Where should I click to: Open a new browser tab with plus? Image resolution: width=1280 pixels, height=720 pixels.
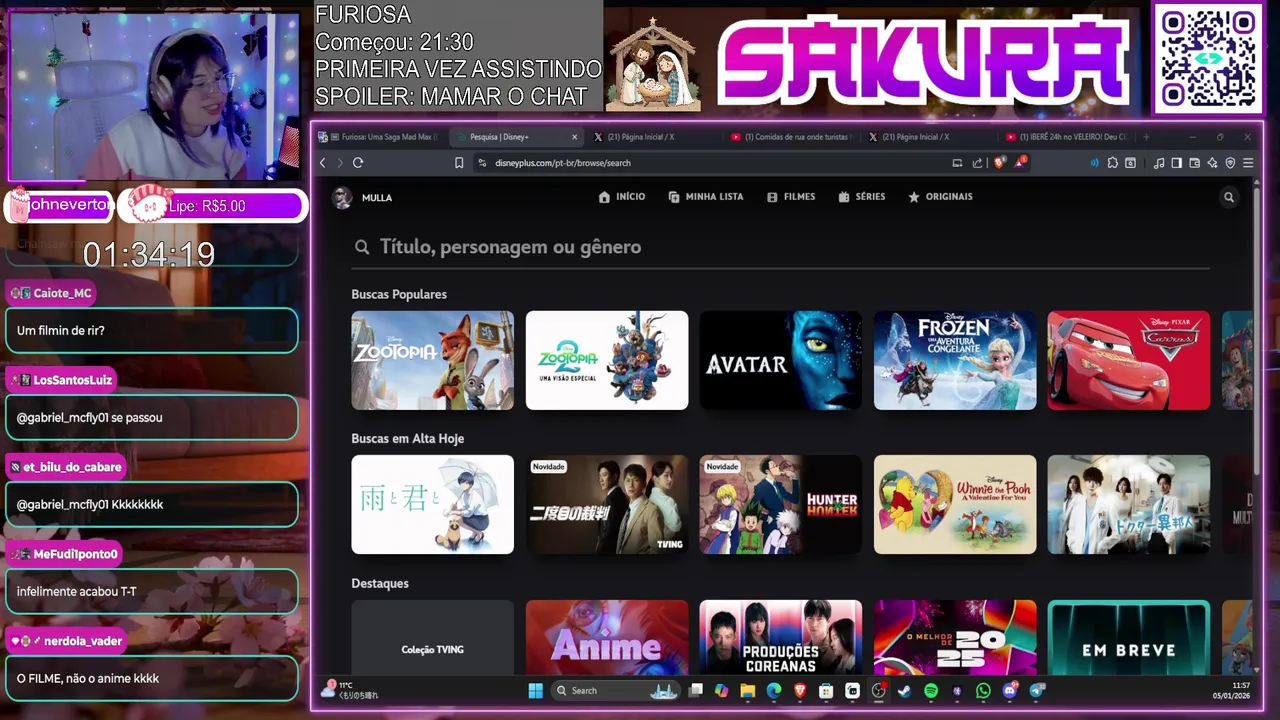pyautogui.click(x=1146, y=137)
